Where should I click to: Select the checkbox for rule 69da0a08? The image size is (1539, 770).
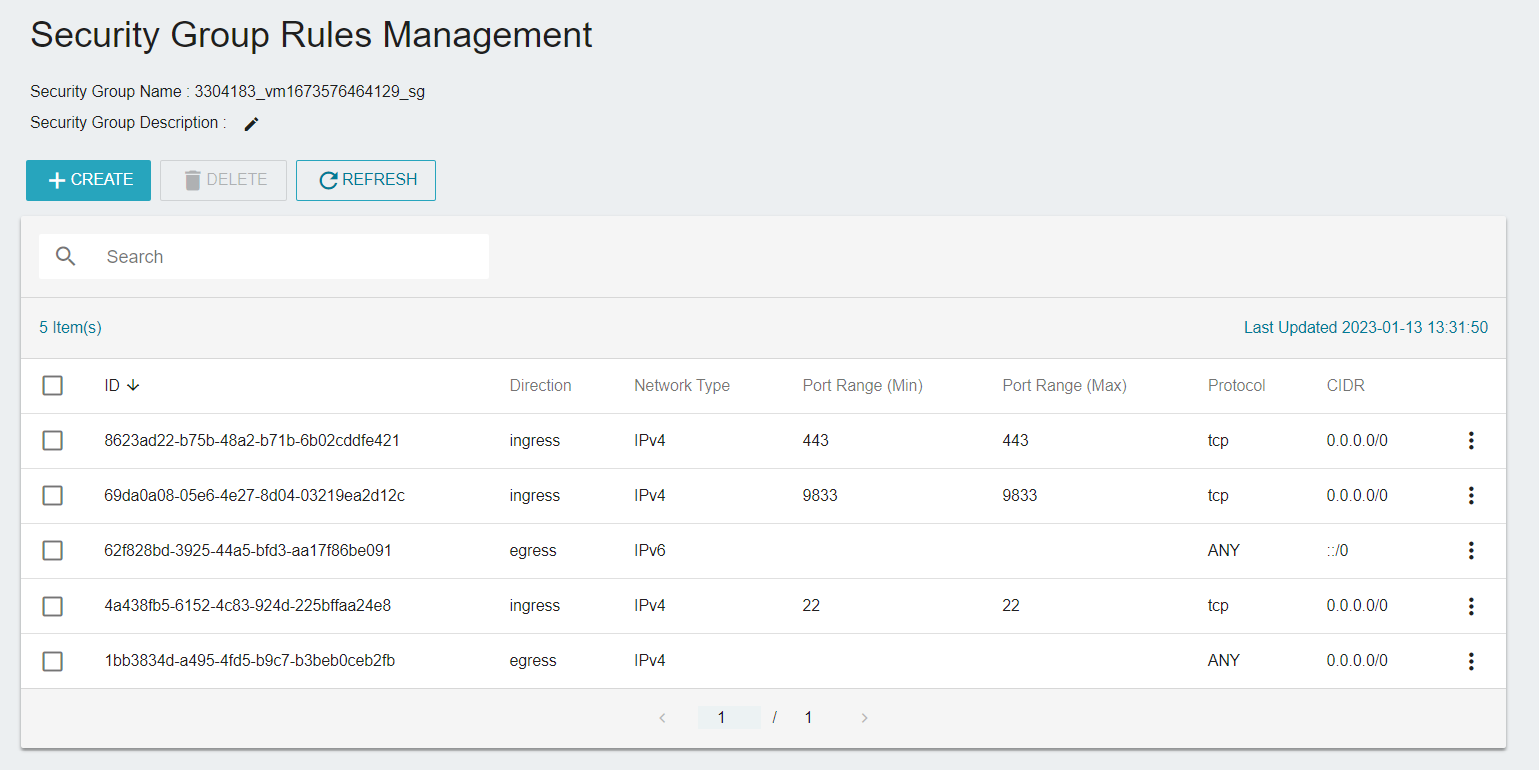pyautogui.click(x=53, y=496)
